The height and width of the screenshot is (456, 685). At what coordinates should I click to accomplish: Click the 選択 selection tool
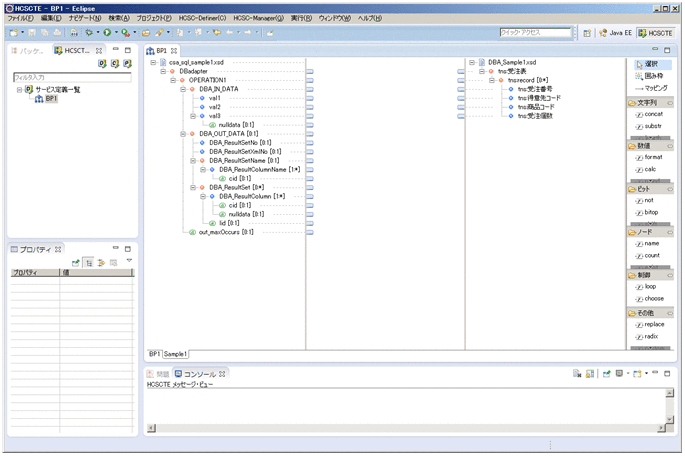[656, 63]
